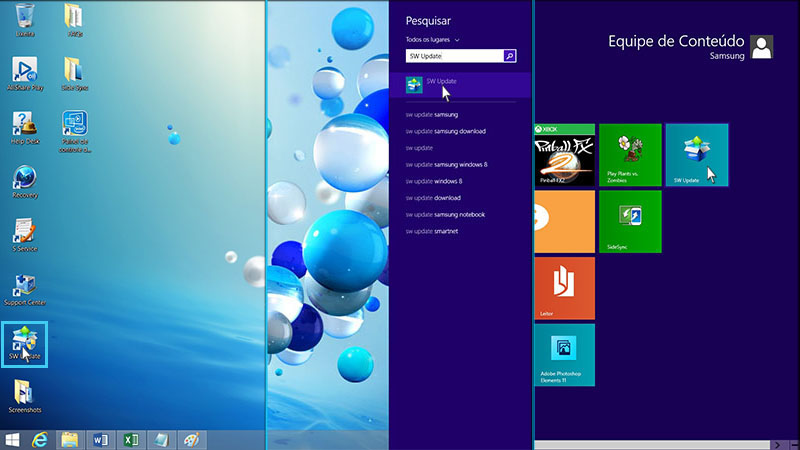Open Adobe Photoshop Elements 11 tile
The image size is (800, 450).
click(564, 355)
